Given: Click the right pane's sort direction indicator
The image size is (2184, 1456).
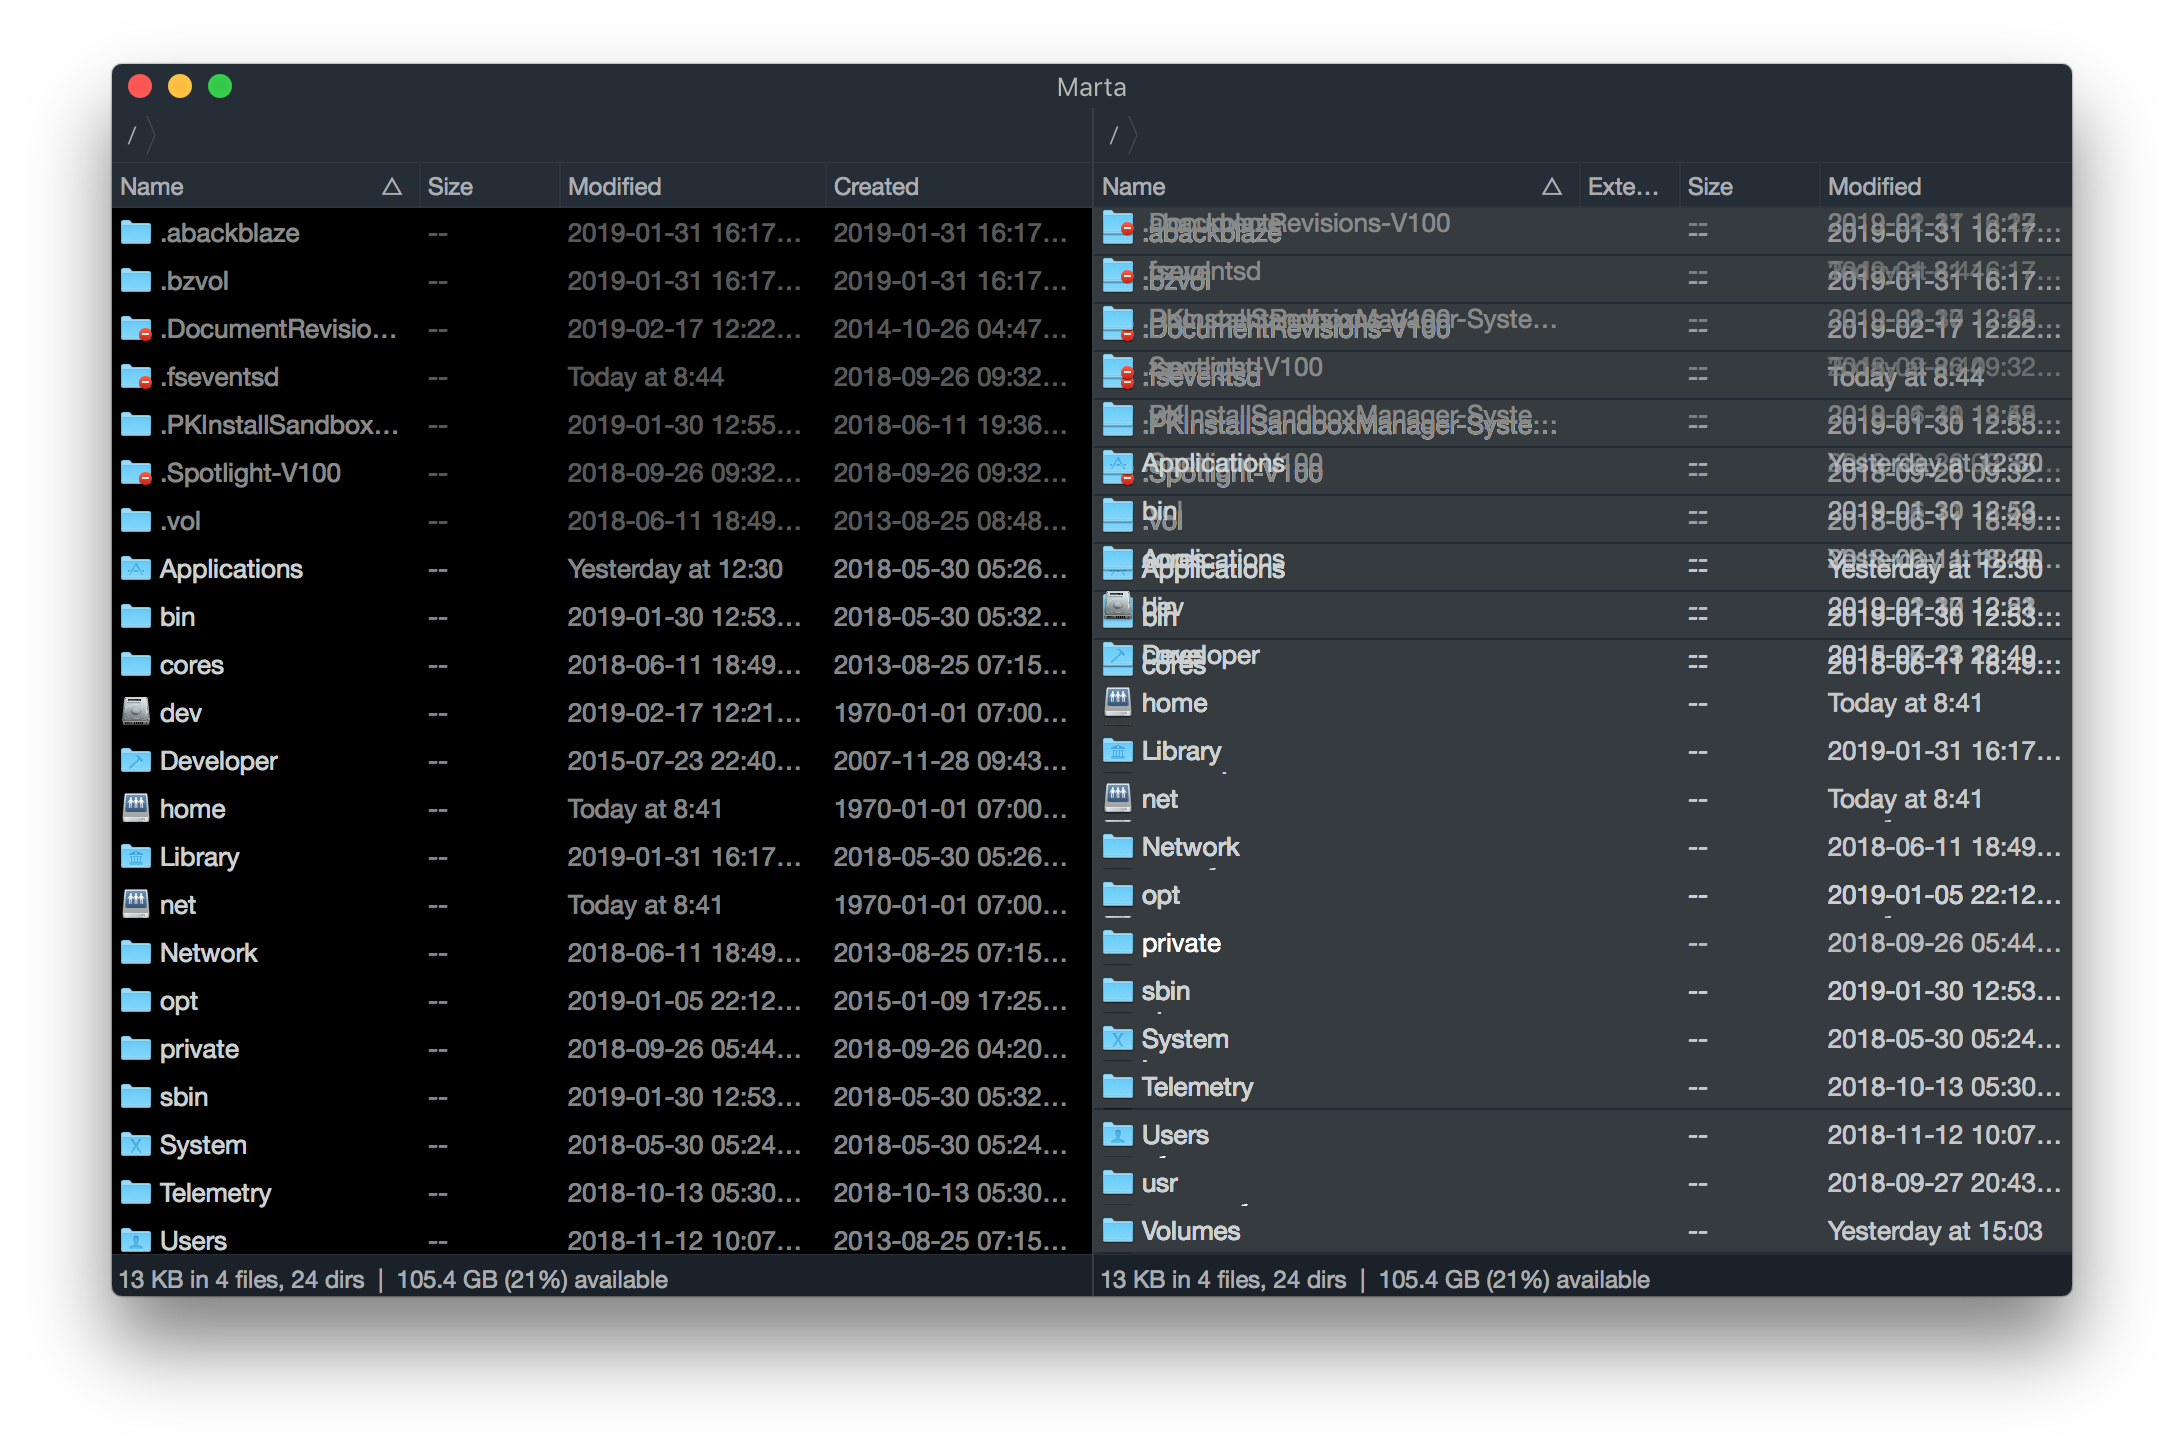Looking at the screenshot, I should pyautogui.click(x=1552, y=186).
